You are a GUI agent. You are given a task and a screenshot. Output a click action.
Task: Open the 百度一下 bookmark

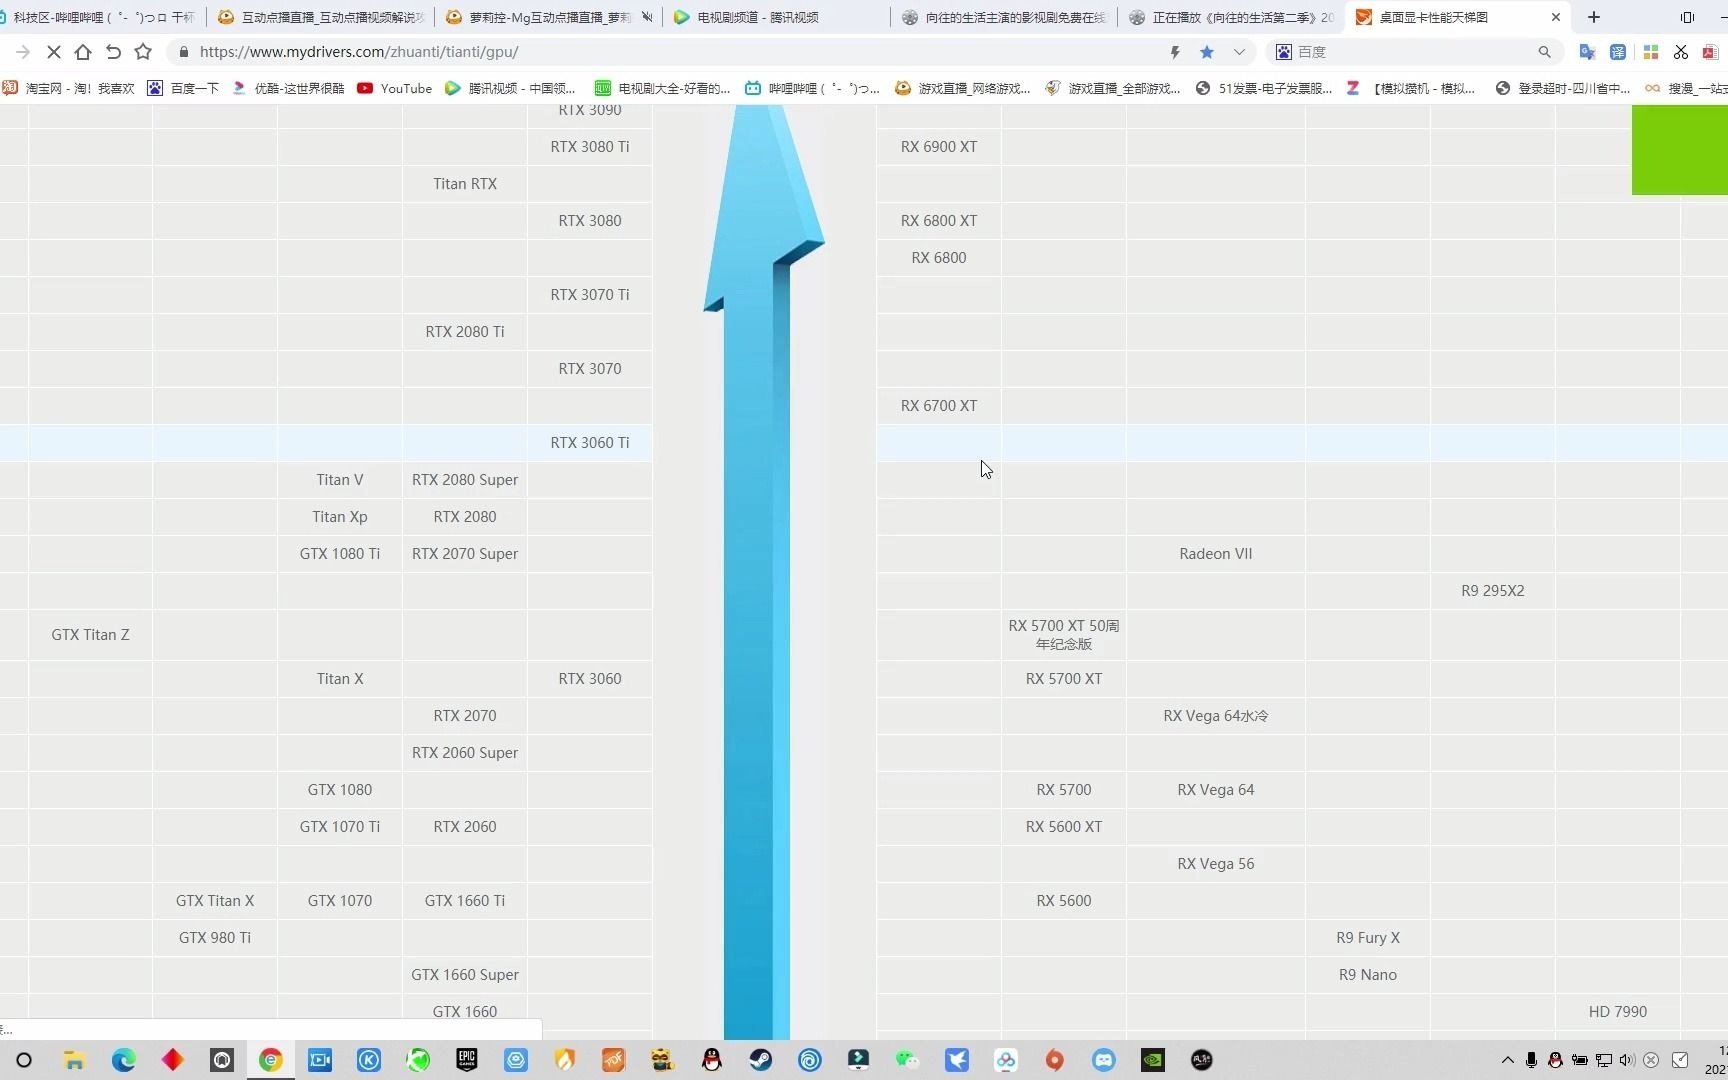pos(183,88)
